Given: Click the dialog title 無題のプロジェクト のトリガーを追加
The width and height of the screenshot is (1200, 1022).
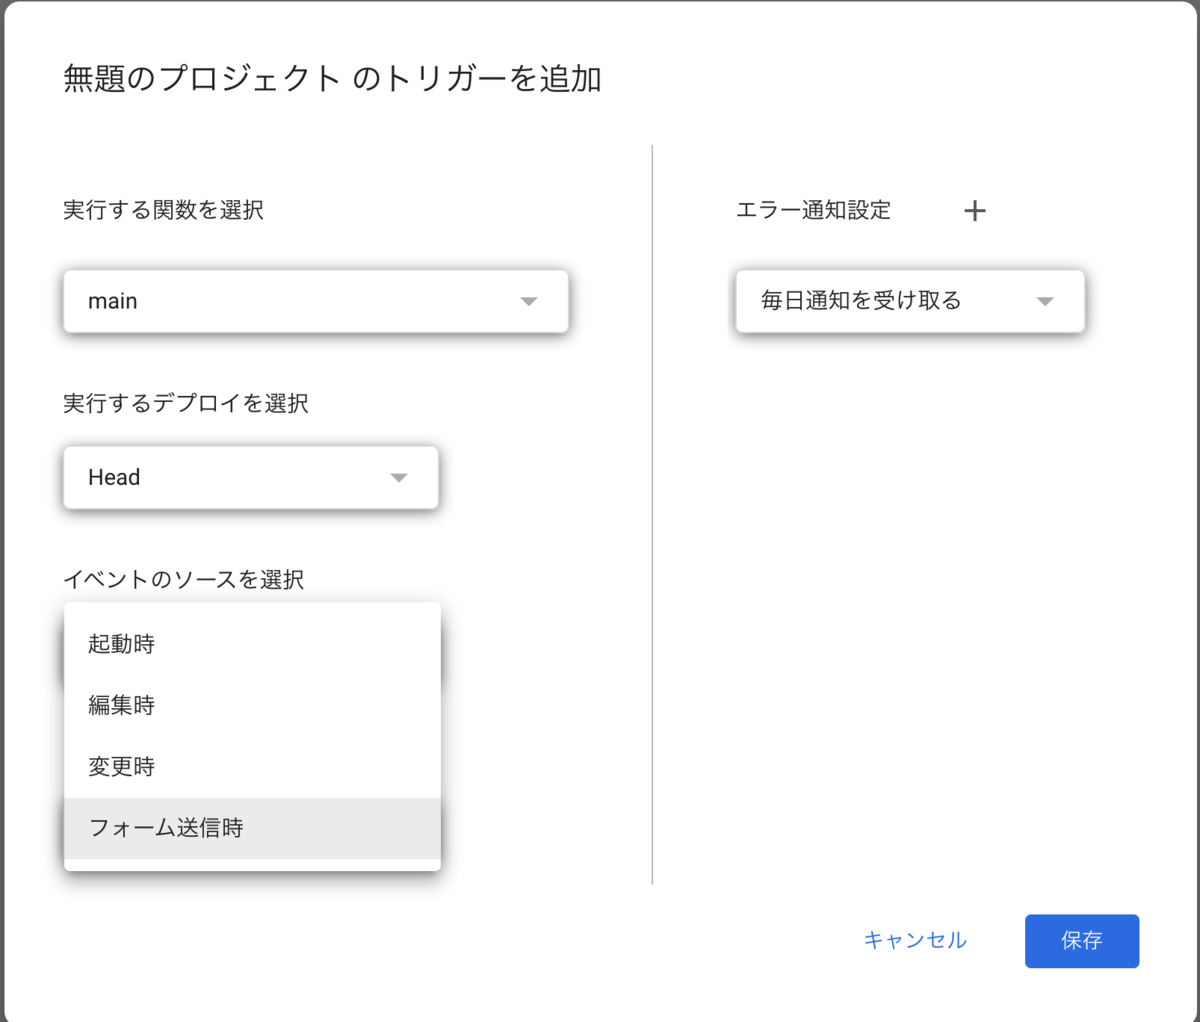Looking at the screenshot, I should pyautogui.click(x=332, y=79).
